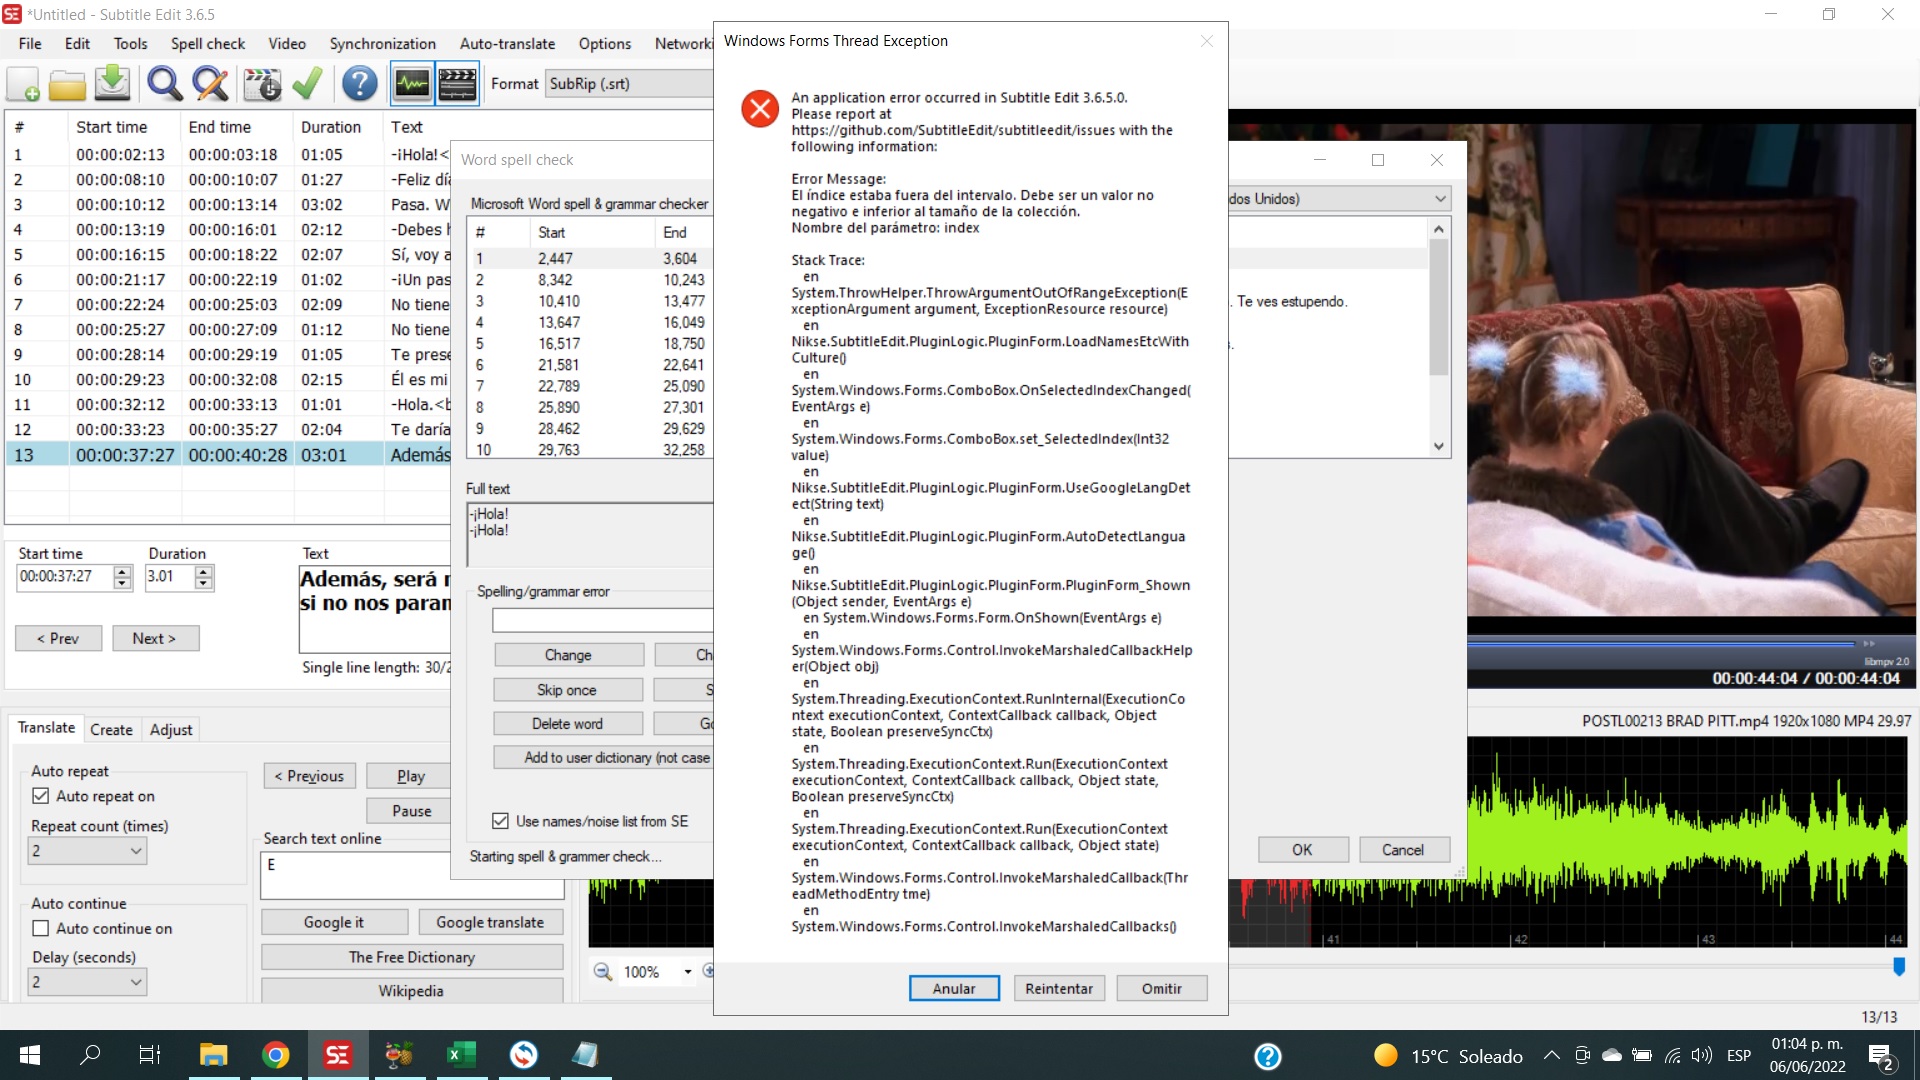Uncheck Use names/noise list from SE
The image size is (1920, 1080).
pos(500,820)
